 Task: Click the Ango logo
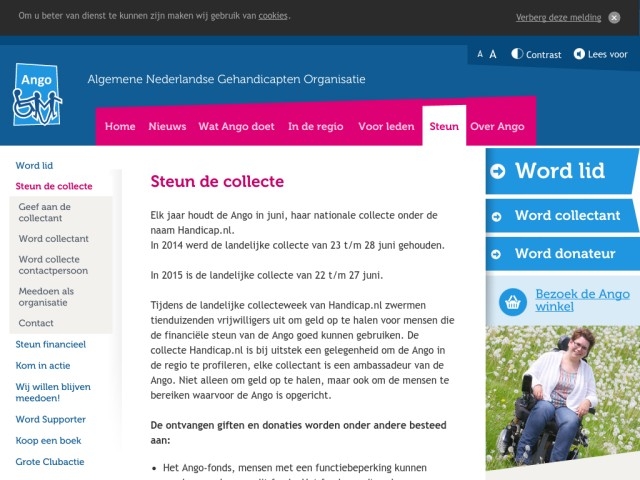(x=37, y=94)
